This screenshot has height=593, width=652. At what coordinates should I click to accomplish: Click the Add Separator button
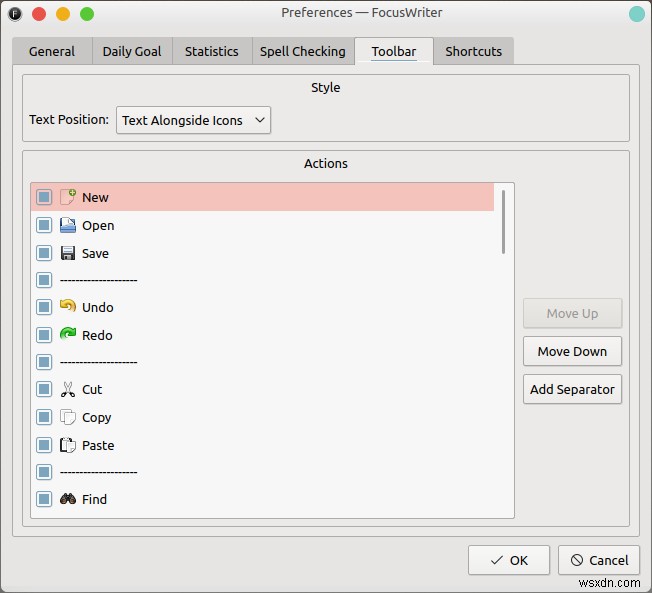pos(573,389)
